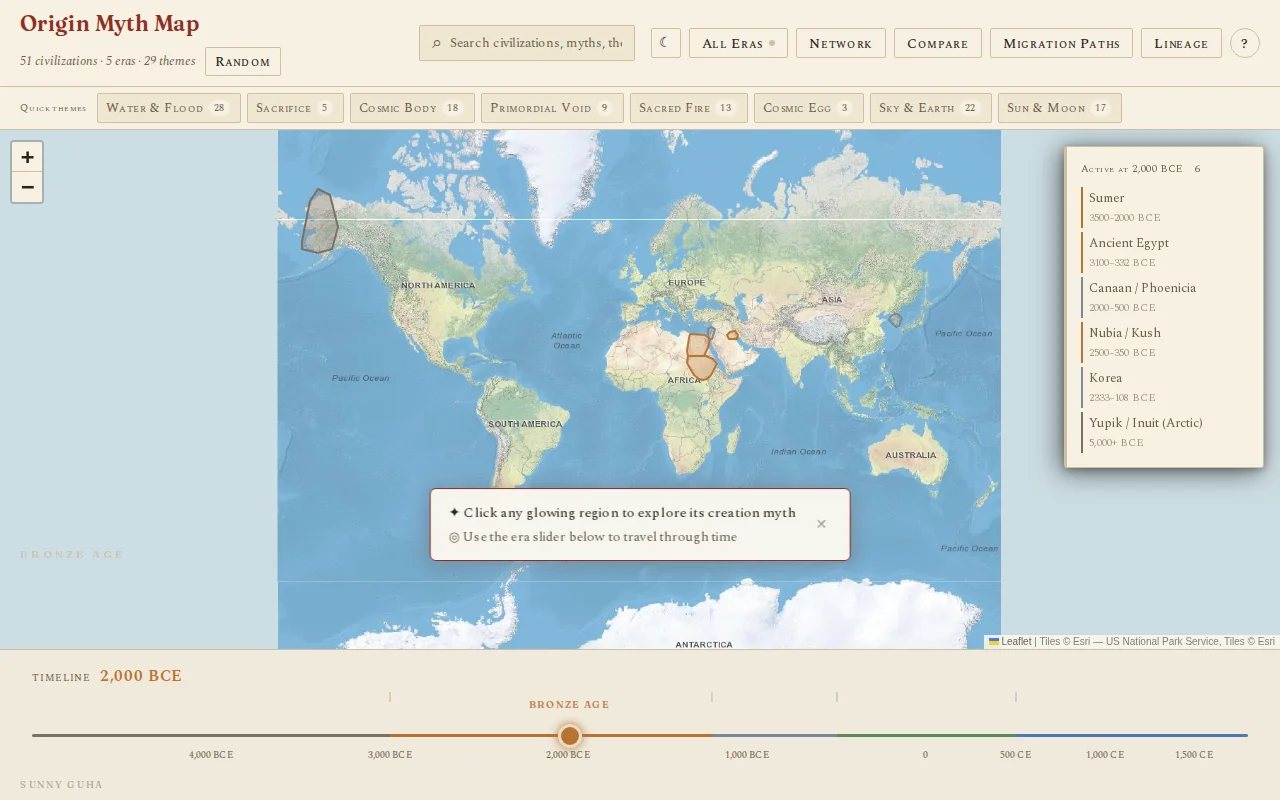The height and width of the screenshot is (800, 1280).
Task: Select Yupik / Inuit (Arctic) entry
Action: point(1165,432)
